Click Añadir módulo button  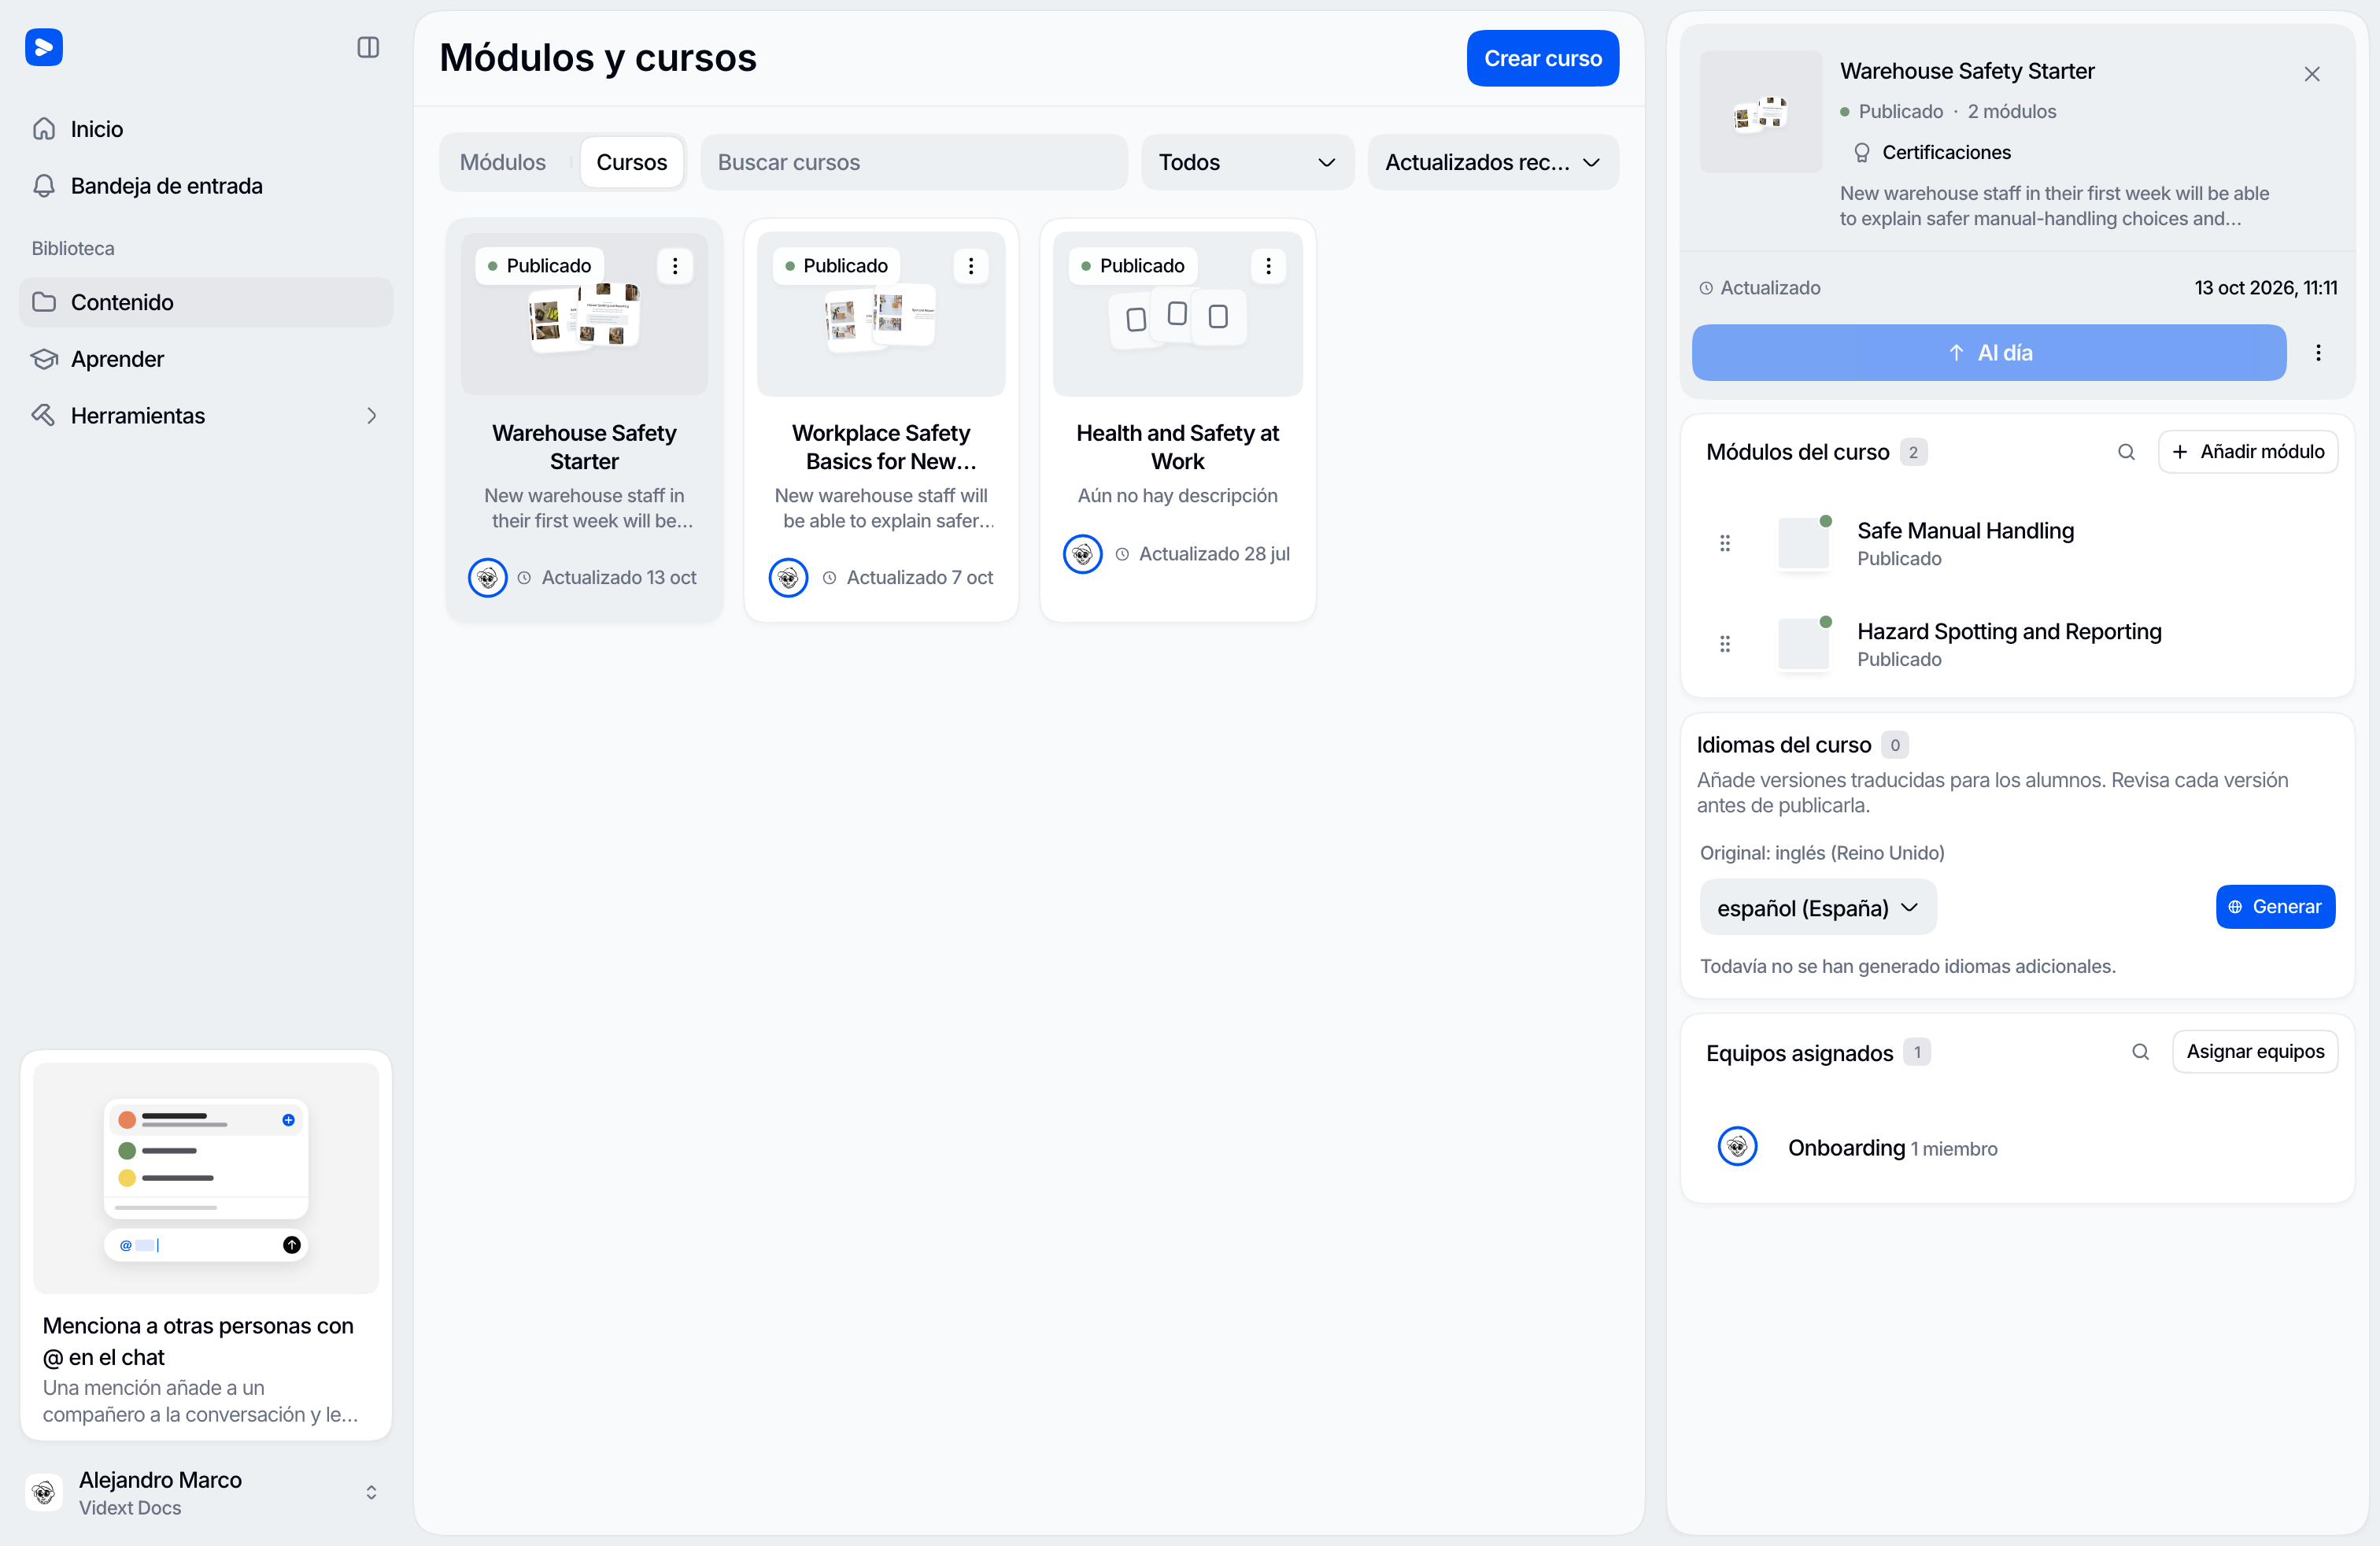click(2248, 452)
